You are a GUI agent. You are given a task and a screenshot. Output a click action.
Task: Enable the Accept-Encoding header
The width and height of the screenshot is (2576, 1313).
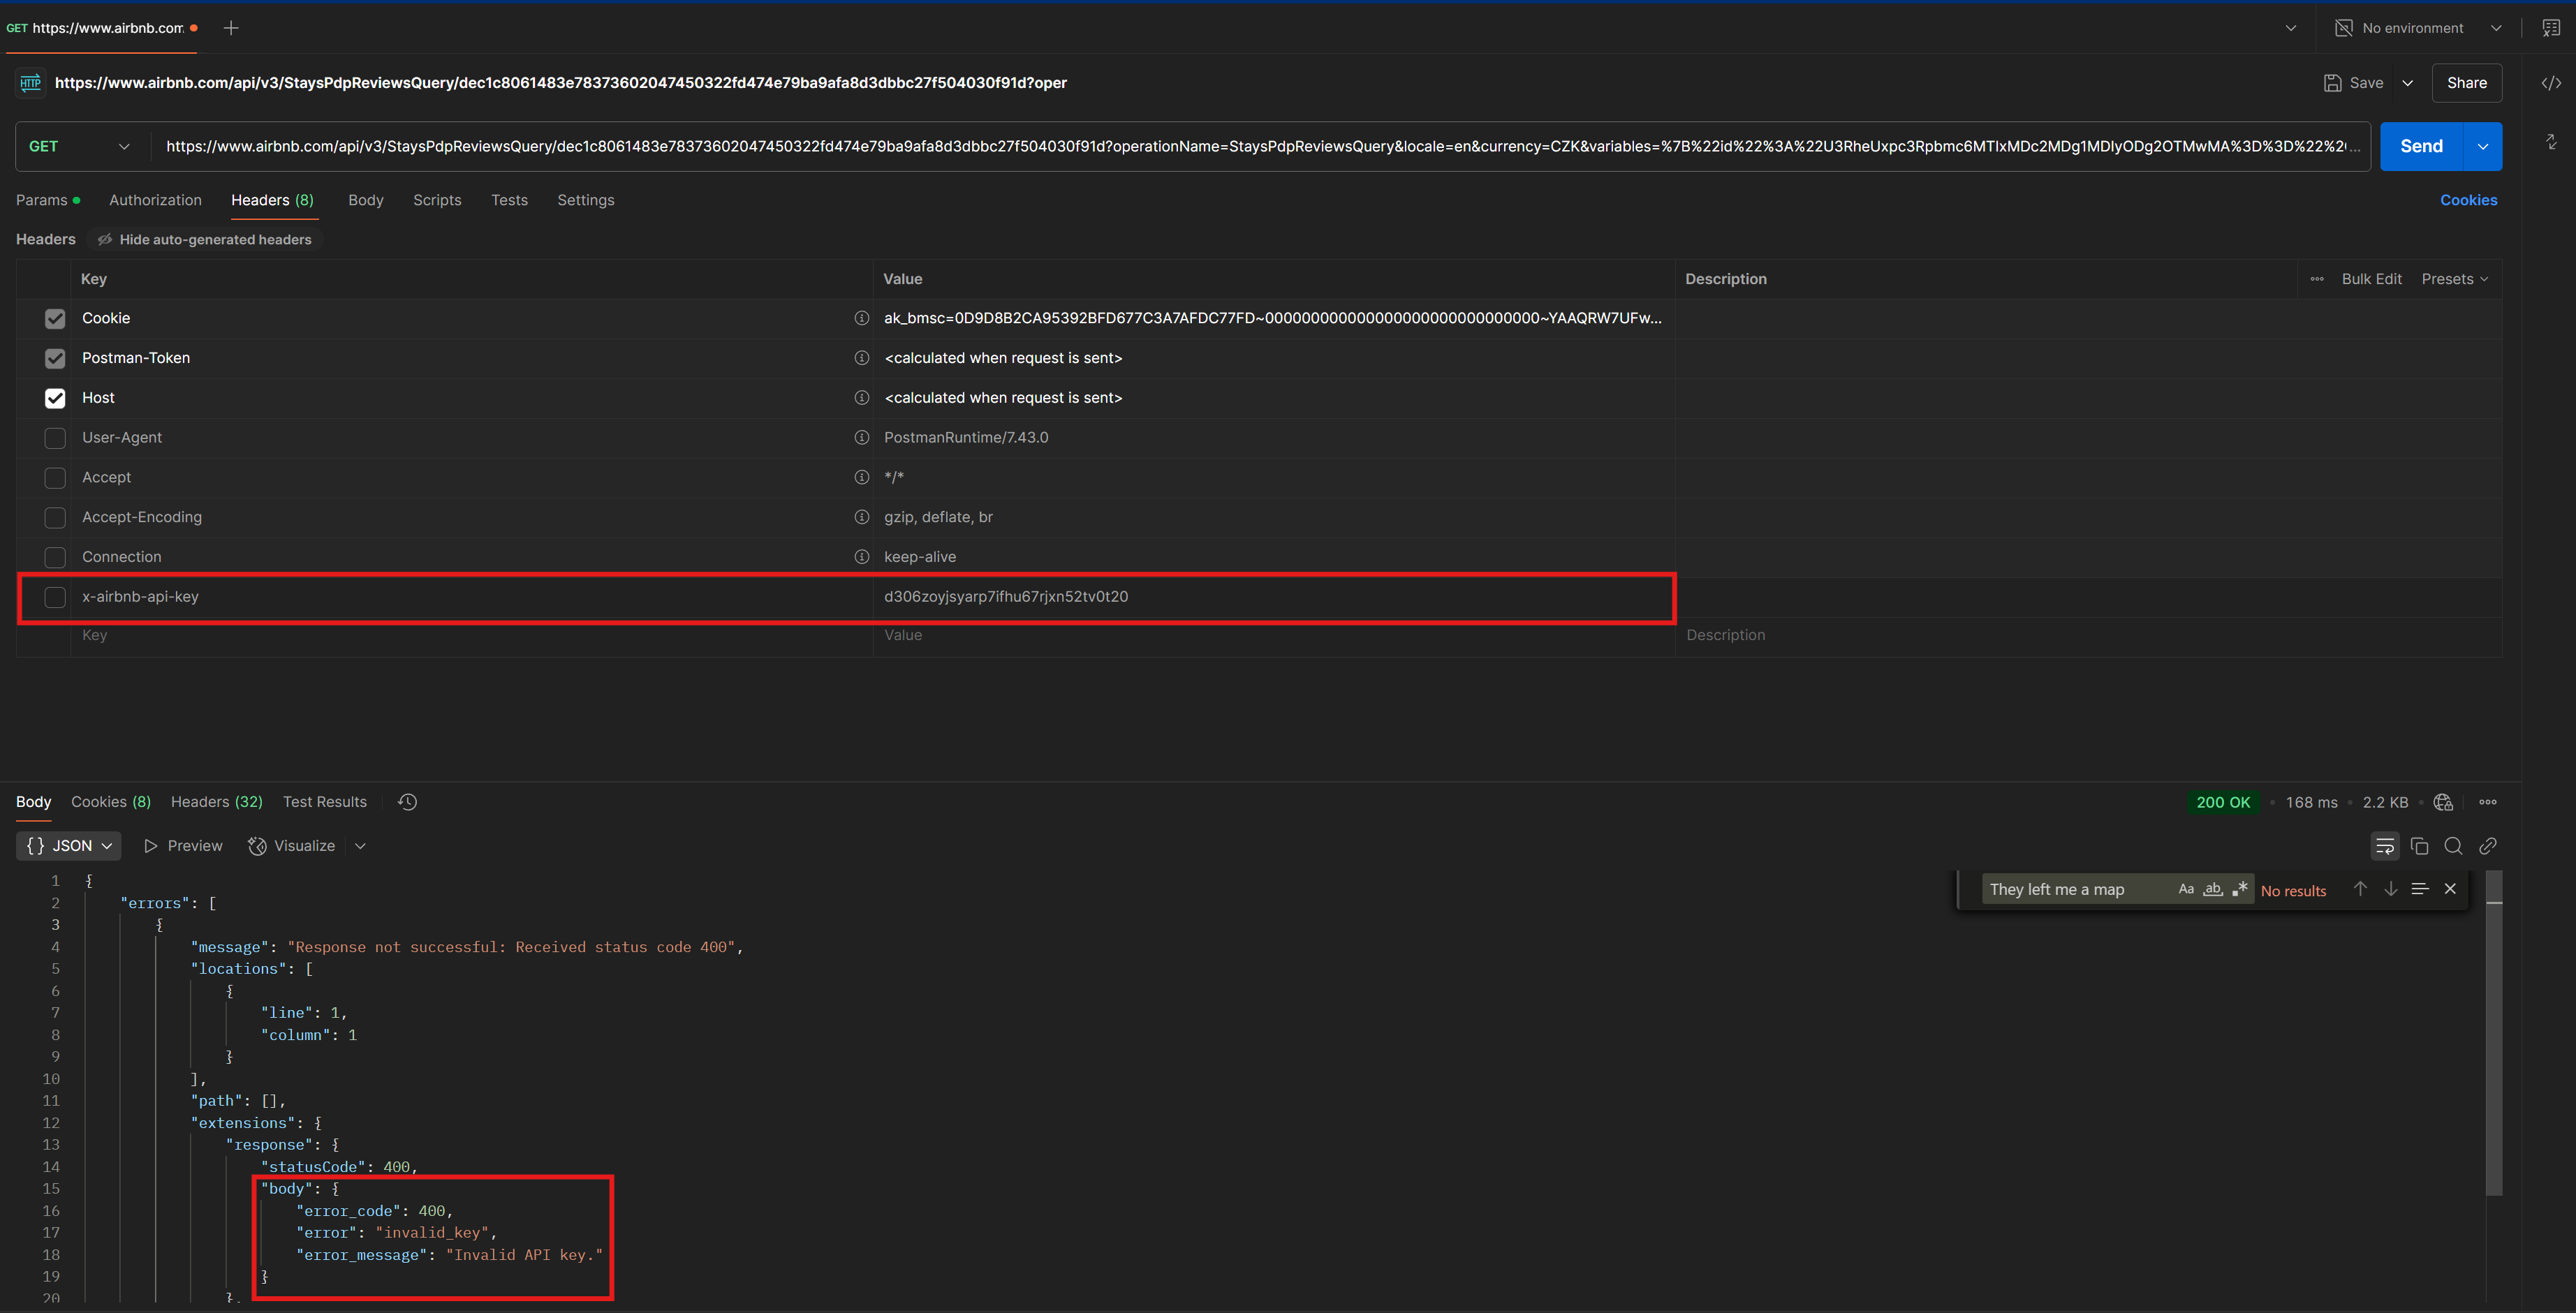tap(55, 517)
